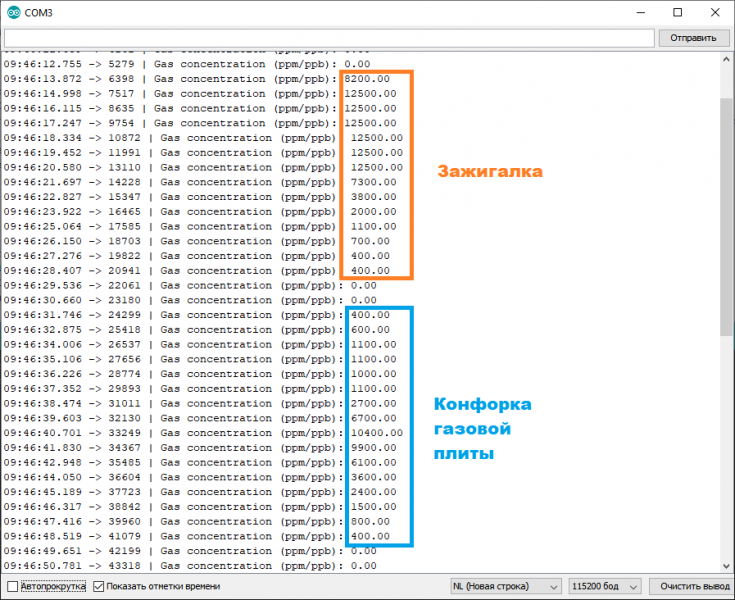Viewport: 735px width, 600px height.
Task: Open the 115200 бод baud rate dropdown
Action: pyautogui.click(x=604, y=586)
